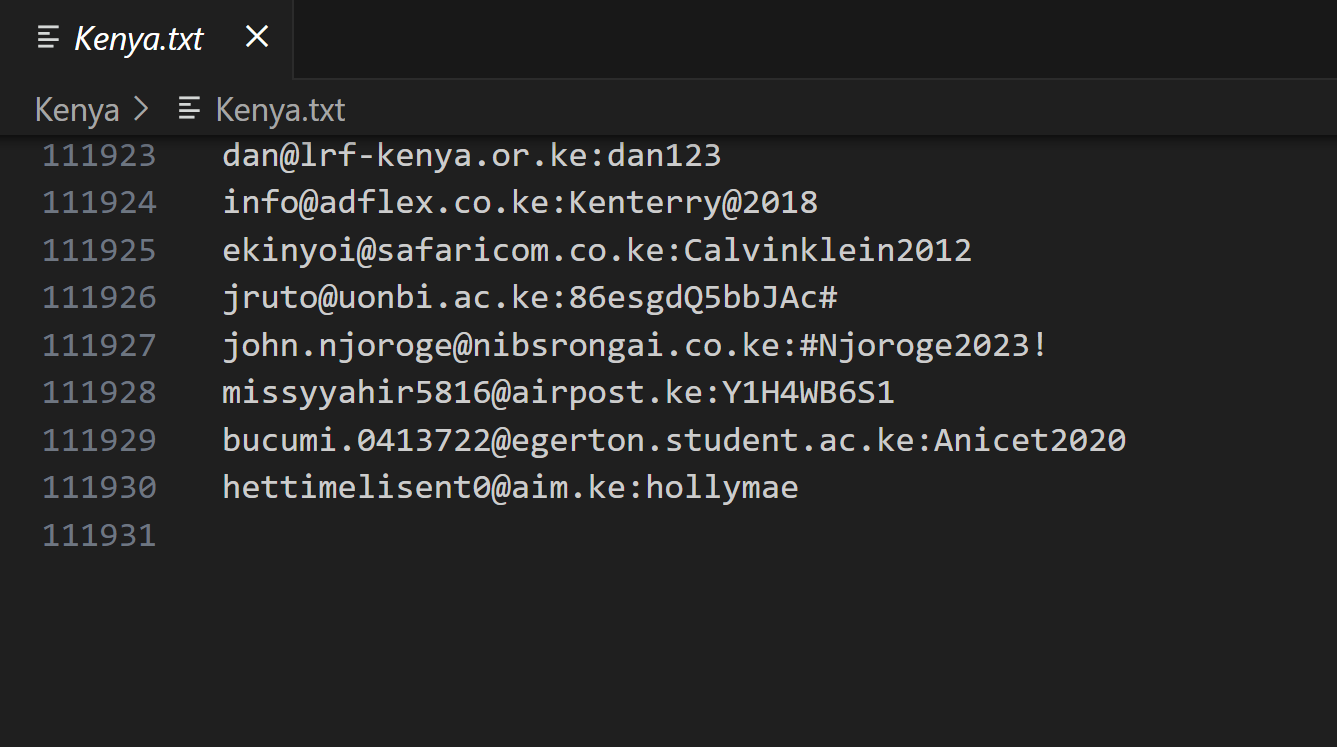Select line number 111927 in the gutter

[99, 345]
